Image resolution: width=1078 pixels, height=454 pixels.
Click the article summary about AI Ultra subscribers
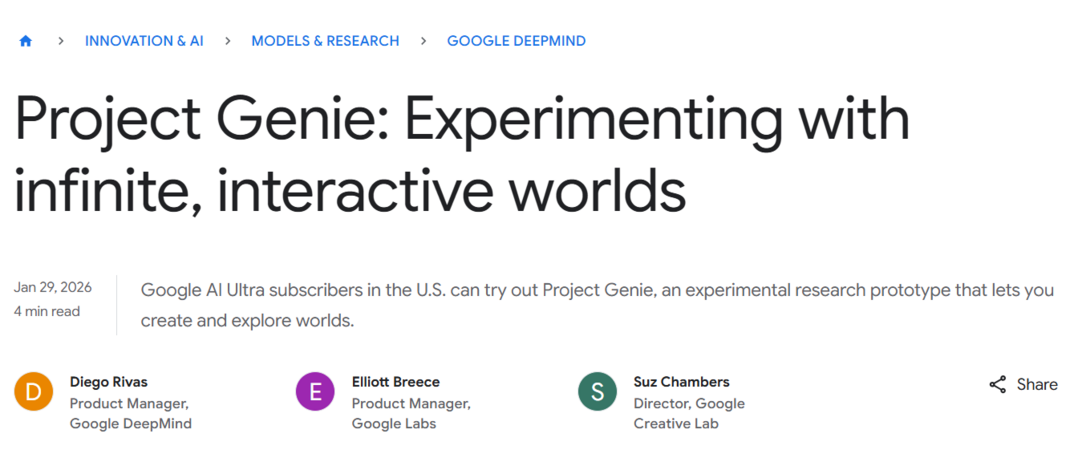pyautogui.click(x=597, y=305)
